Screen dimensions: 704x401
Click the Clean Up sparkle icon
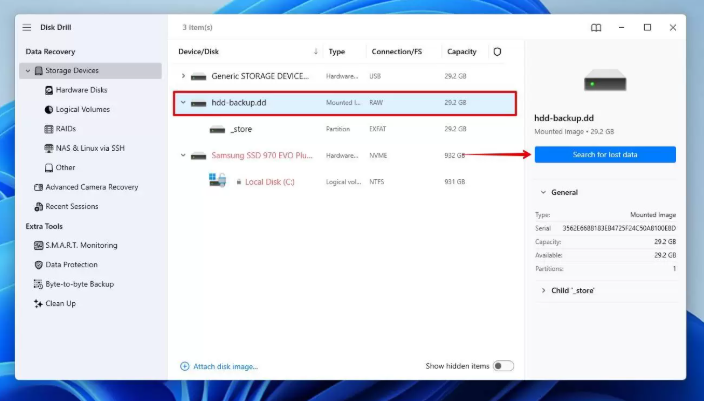(39, 304)
